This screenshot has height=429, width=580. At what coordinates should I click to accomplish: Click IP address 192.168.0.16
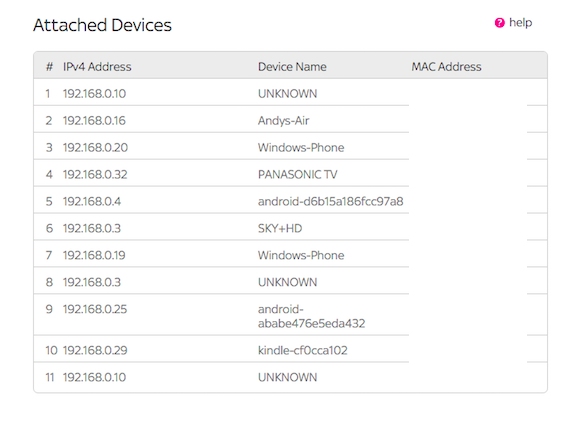pyautogui.click(x=94, y=121)
